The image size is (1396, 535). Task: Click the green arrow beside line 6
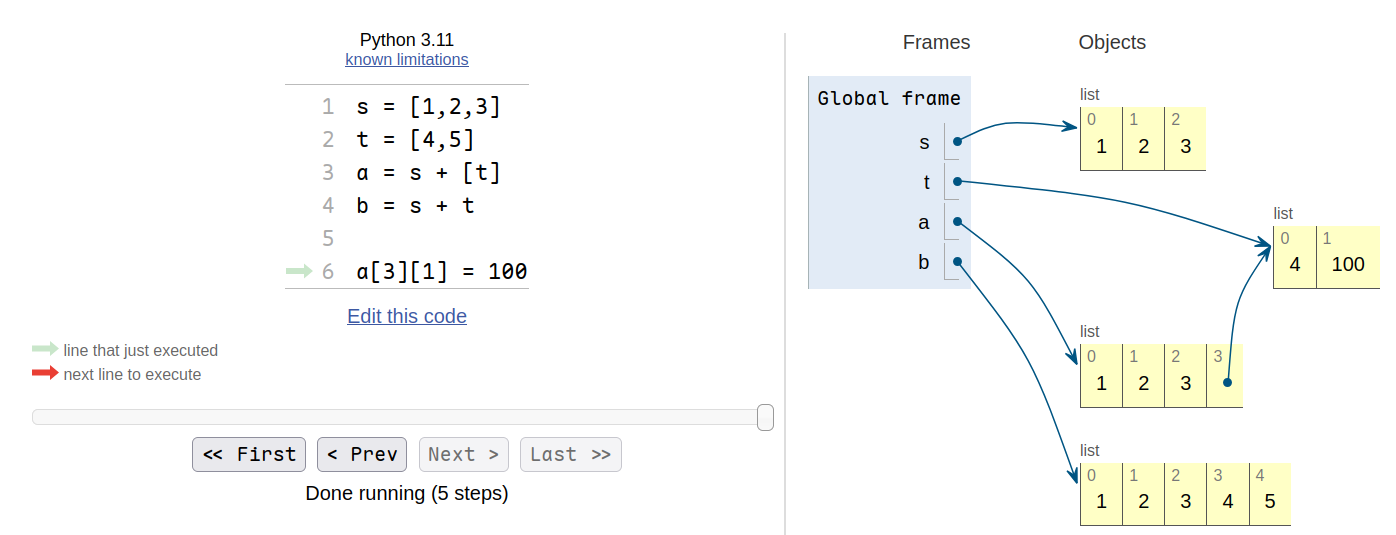[x=299, y=271]
